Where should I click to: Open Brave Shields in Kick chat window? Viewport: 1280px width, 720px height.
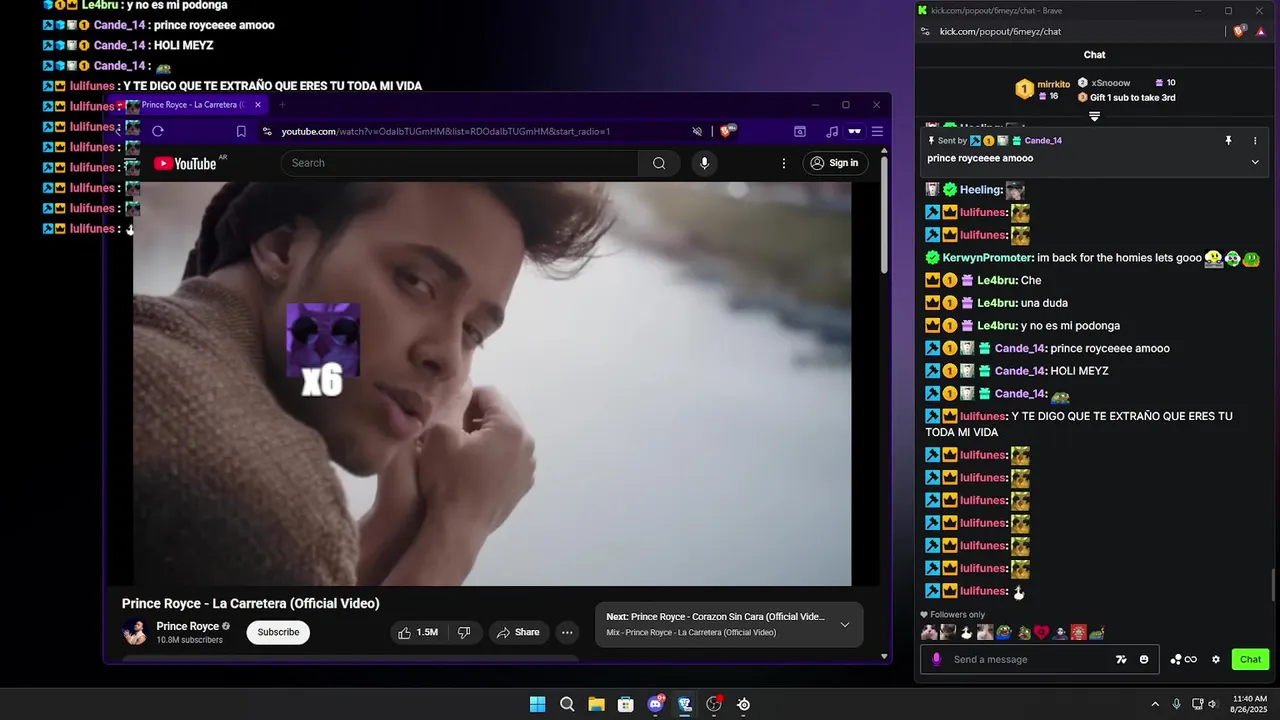click(x=1241, y=31)
